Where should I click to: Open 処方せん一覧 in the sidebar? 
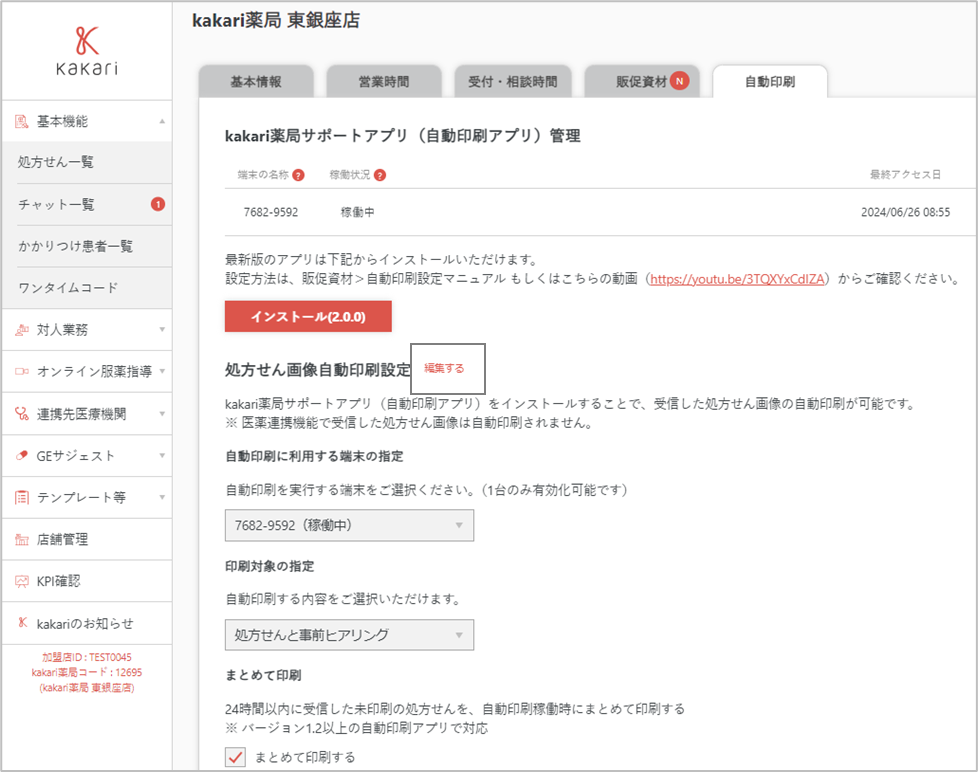(87, 162)
